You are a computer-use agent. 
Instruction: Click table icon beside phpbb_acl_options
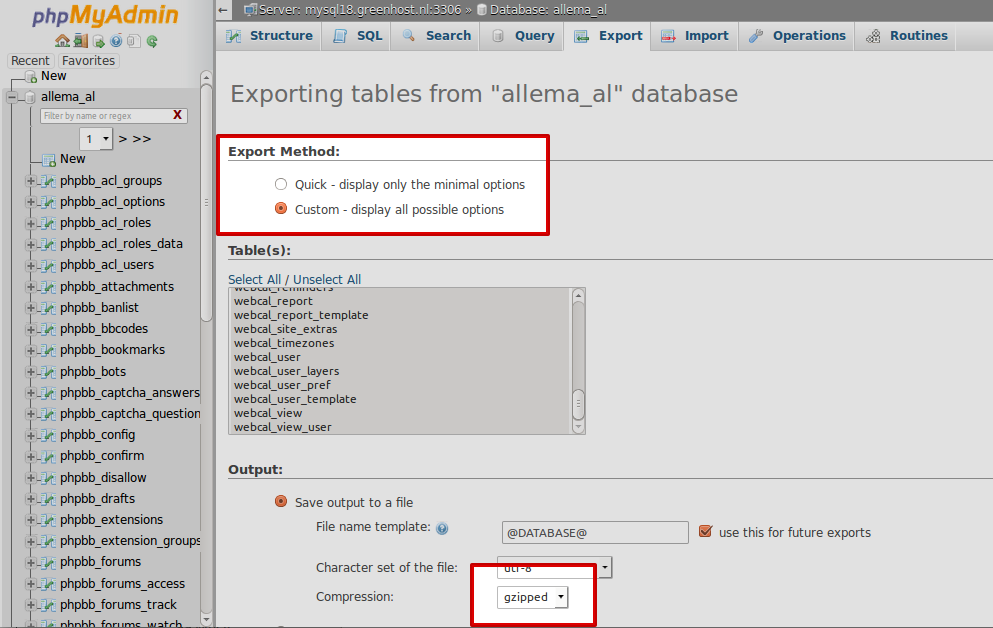tap(47, 202)
